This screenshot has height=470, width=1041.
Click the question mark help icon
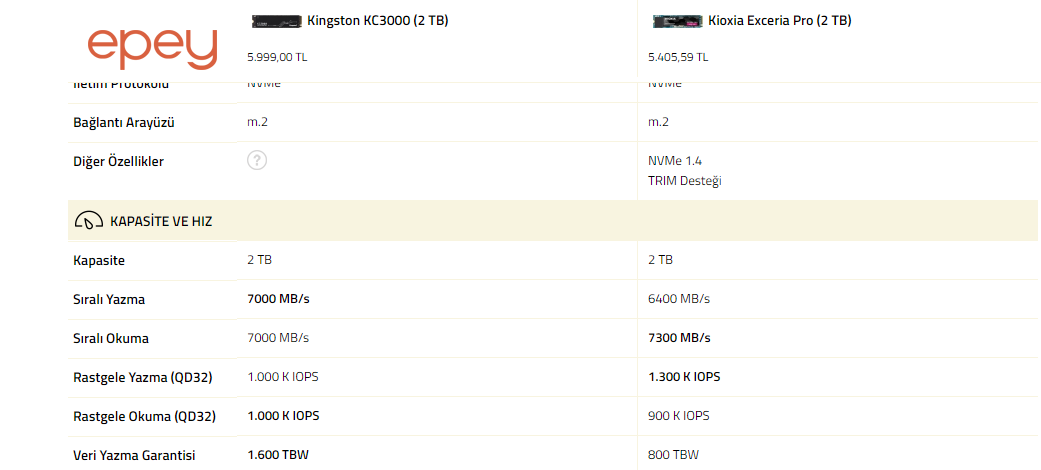point(257,161)
